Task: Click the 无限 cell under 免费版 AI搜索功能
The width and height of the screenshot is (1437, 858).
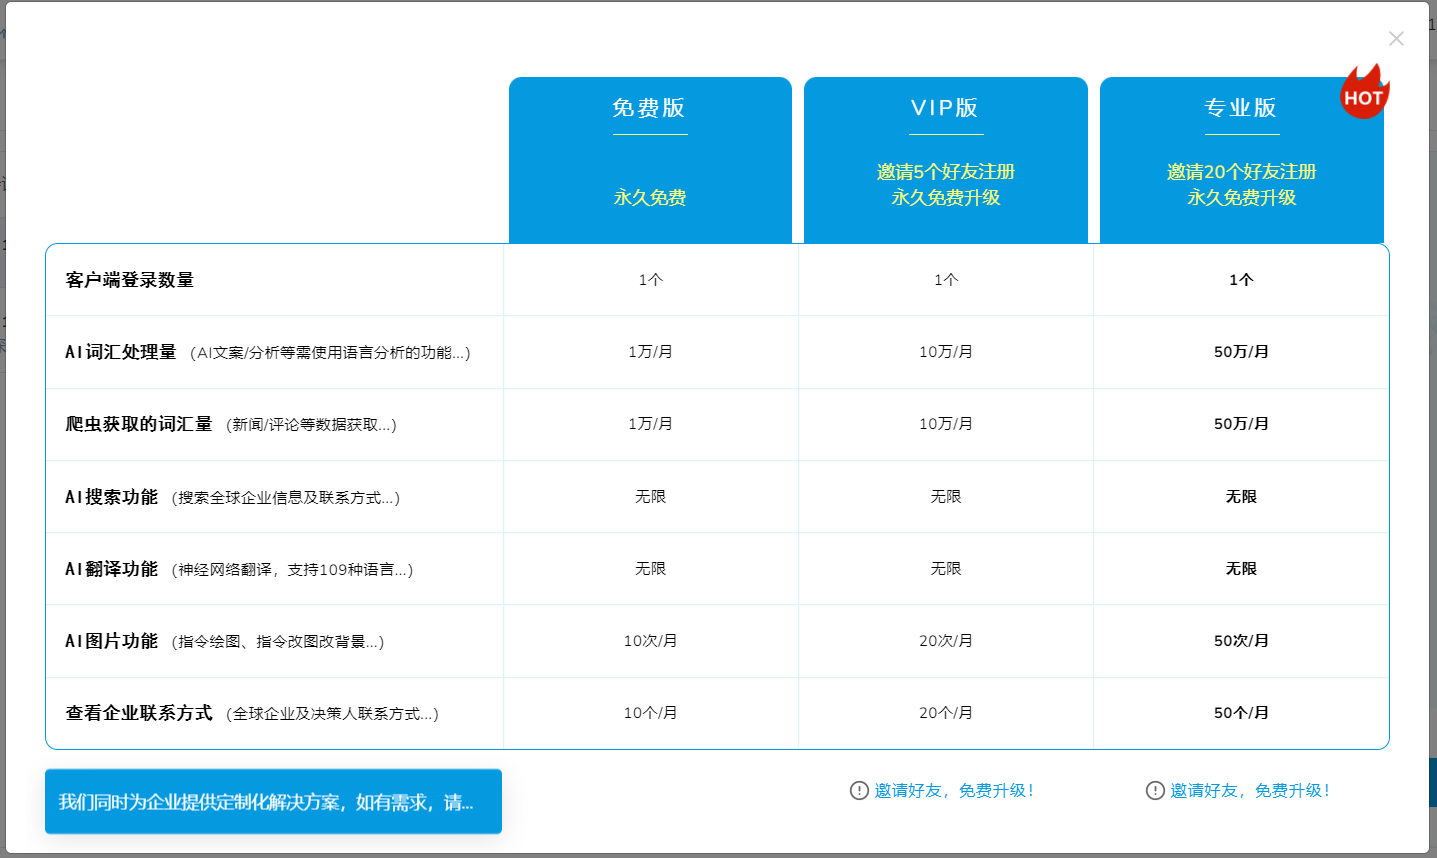Action: click(651, 496)
